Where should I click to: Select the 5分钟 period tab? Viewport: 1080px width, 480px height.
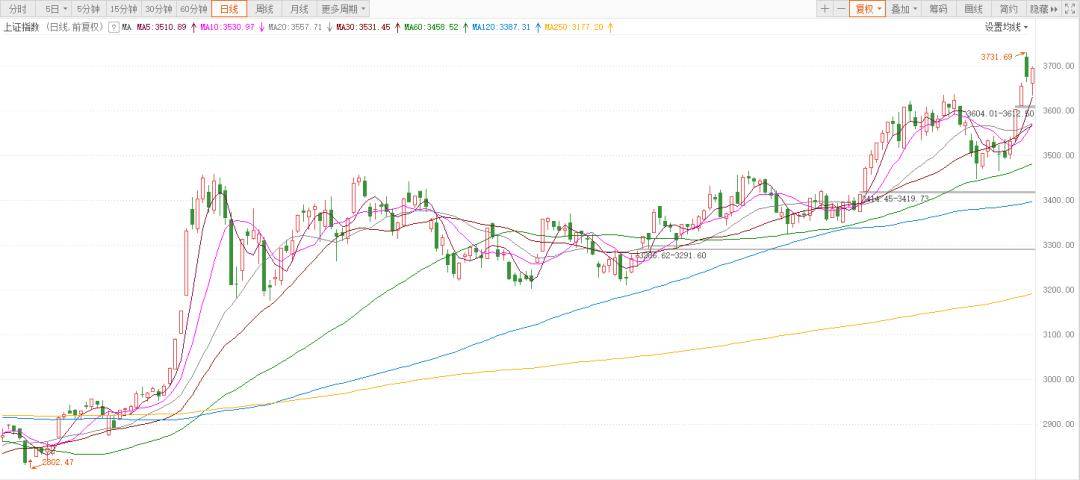pos(89,9)
